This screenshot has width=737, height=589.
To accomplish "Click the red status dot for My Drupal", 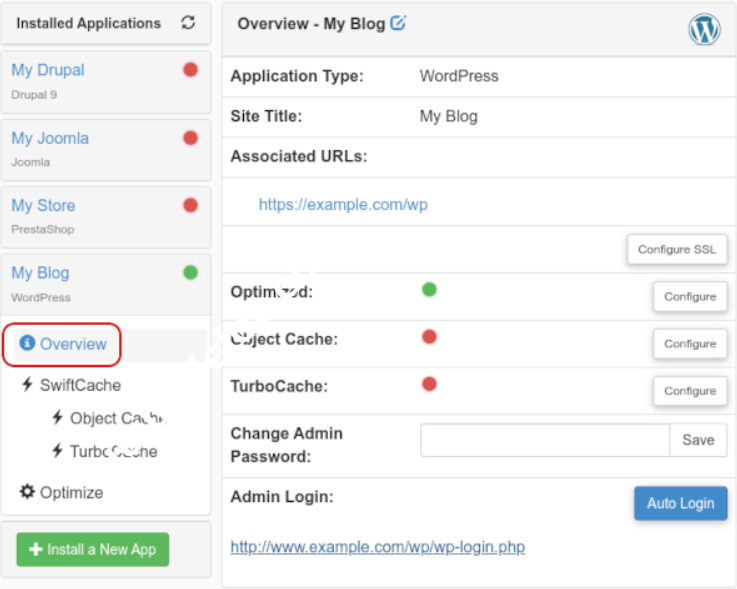I will click(190, 70).
